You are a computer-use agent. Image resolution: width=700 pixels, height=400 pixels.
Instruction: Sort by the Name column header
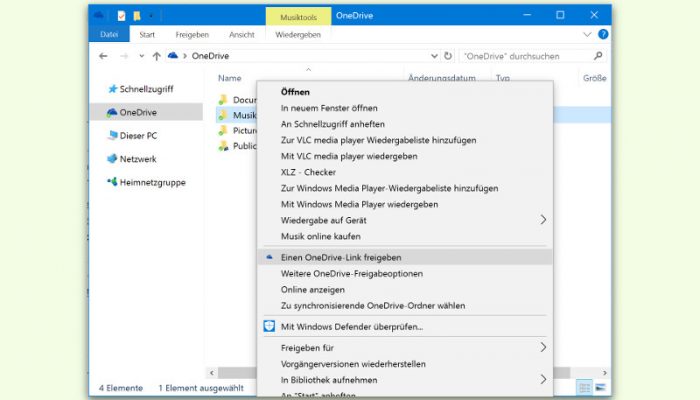coord(229,78)
